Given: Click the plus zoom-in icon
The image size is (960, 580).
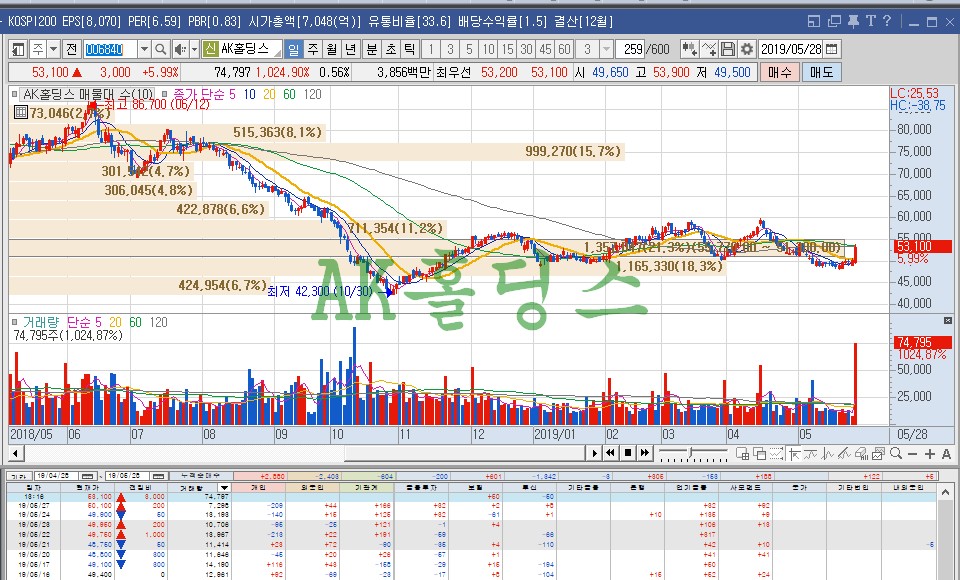Looking at the screenshot, I should click(930, 453).
